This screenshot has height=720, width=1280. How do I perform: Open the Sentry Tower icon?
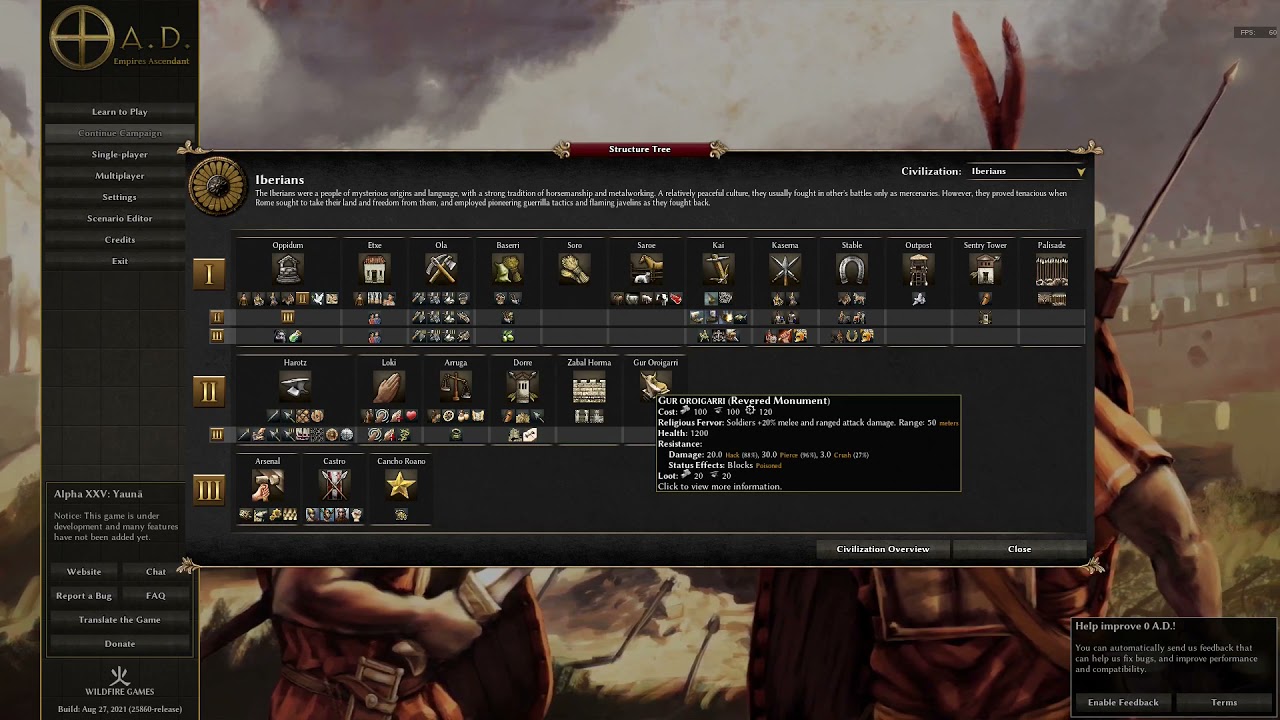(x=985, y=268)
